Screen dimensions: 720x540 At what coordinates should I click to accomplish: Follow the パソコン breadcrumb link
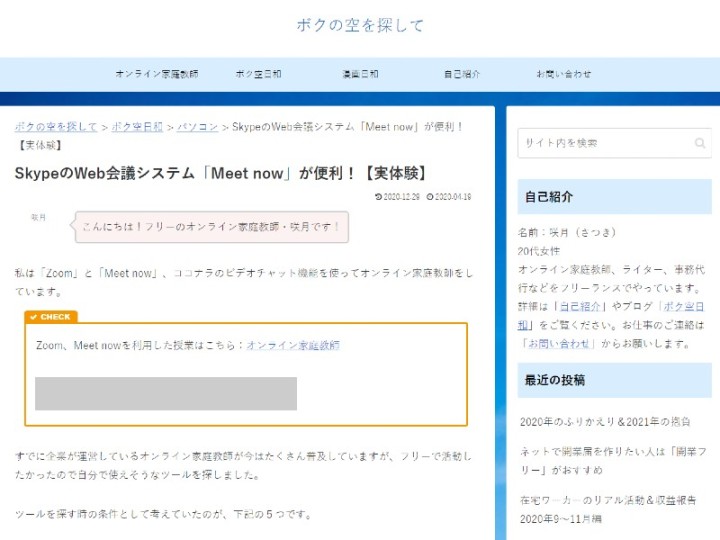tap(197, 127)
